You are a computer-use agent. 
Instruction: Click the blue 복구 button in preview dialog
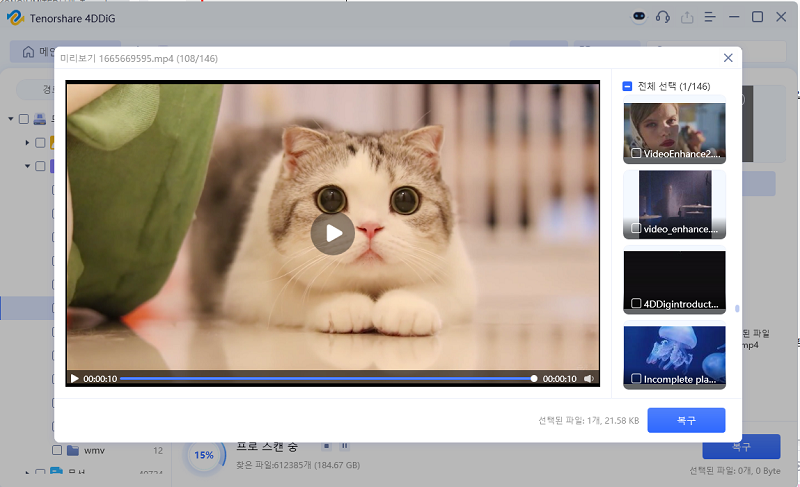click(686, 420)
